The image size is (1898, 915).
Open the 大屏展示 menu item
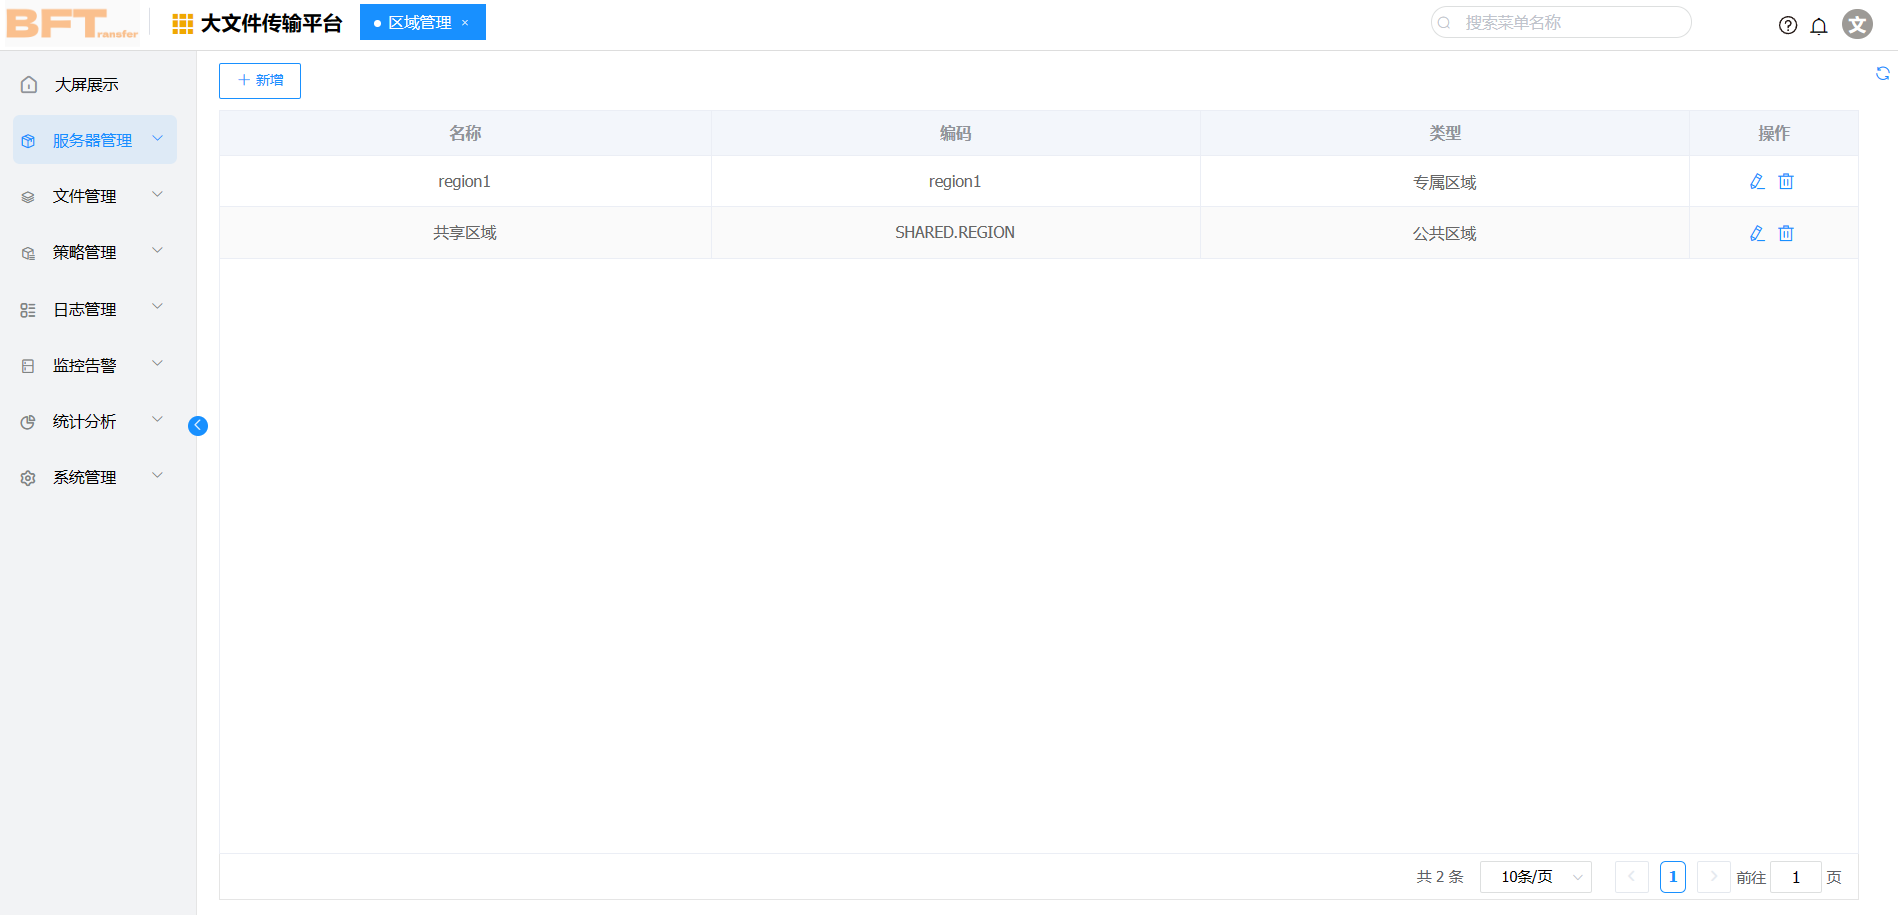87,84
